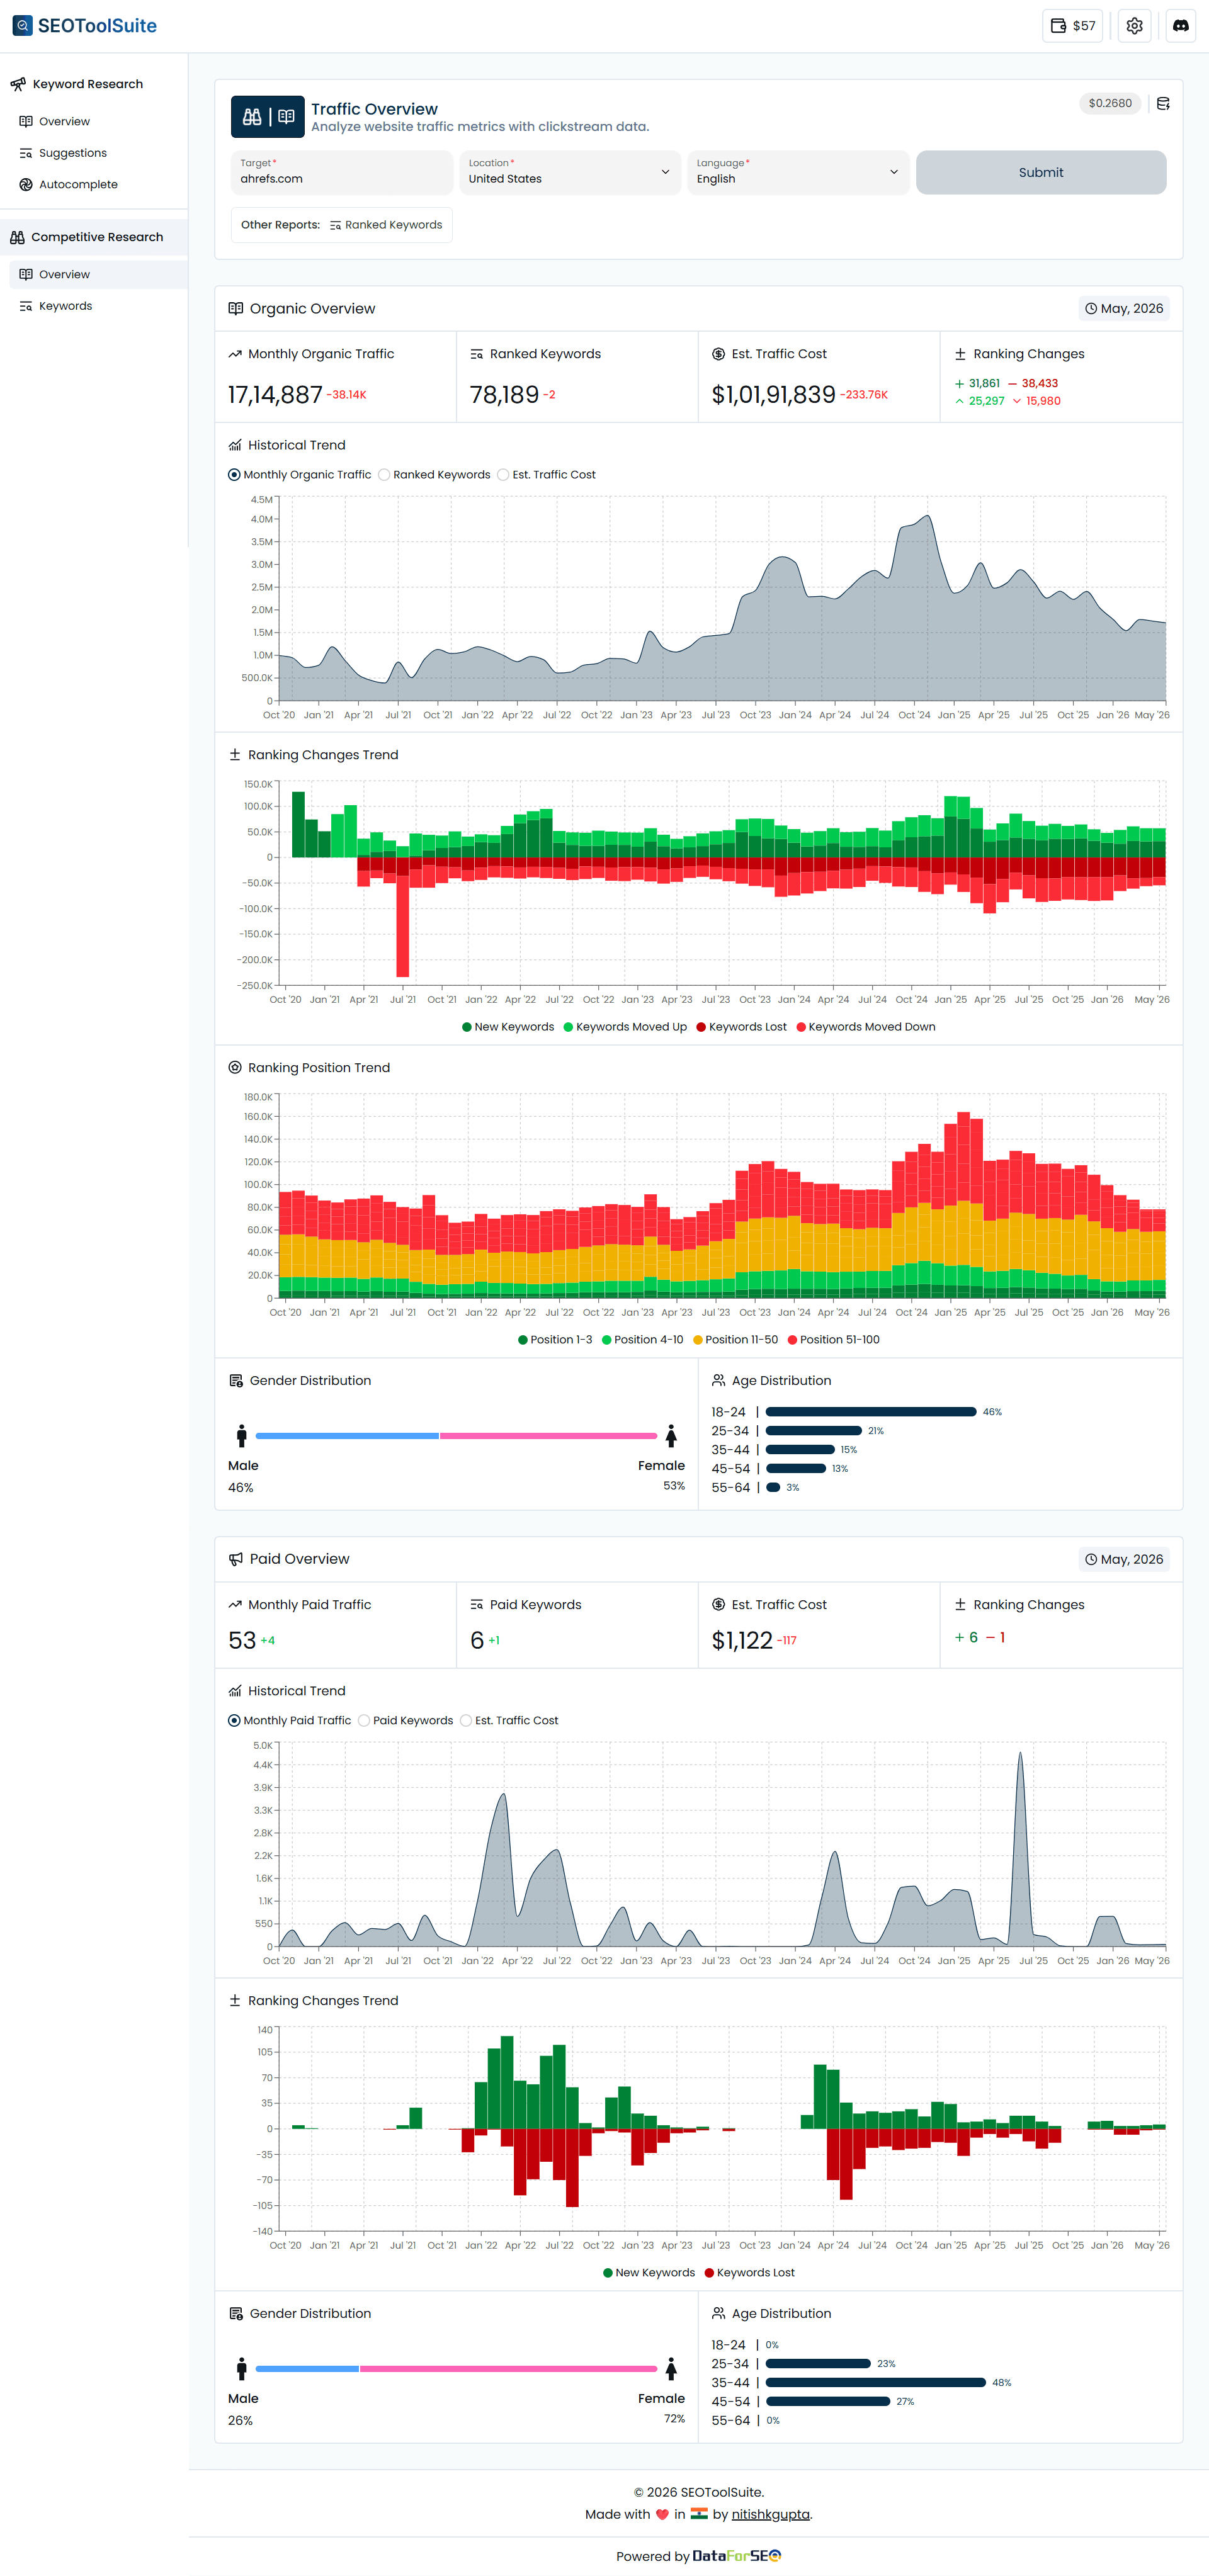Screen dimensions: 1209x2576
Task: Click the Submit button
Action: click(1040, 173)
